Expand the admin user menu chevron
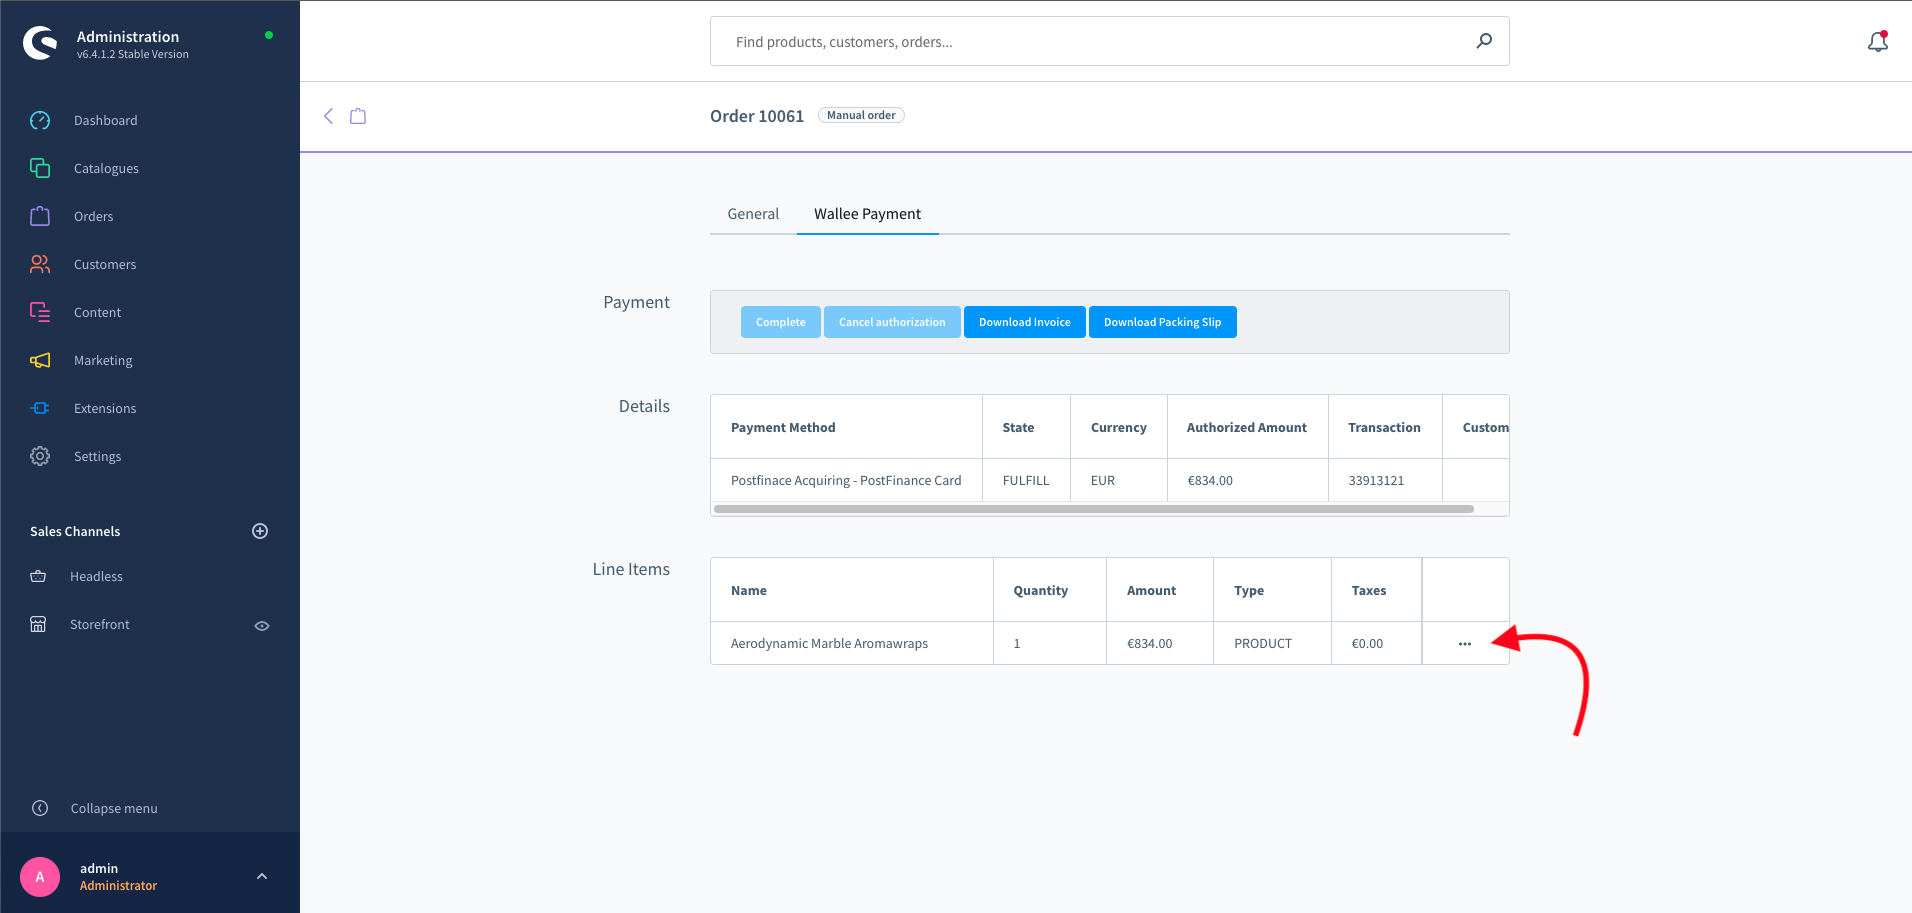 pyautogui.click(x=262, y=877)
